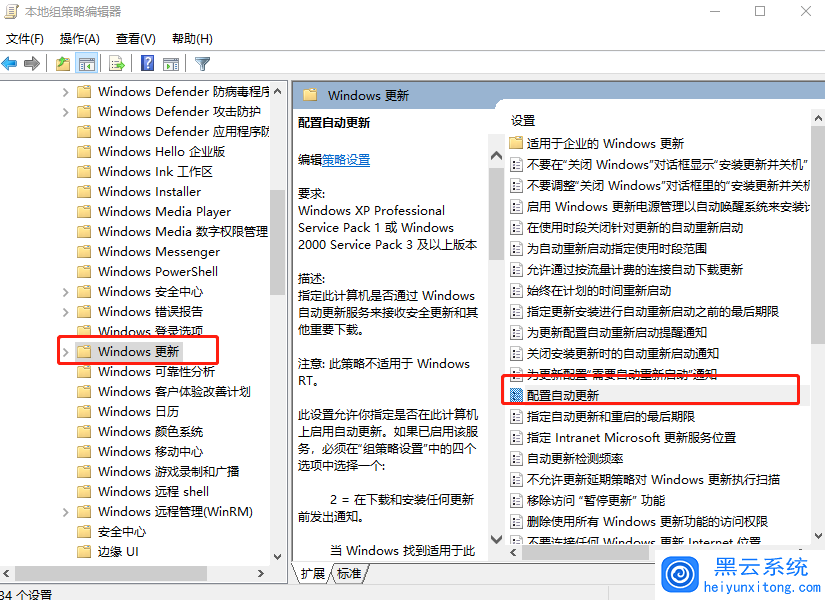Image resolution: width=825 pixels, height=600 pixels.
Task: Click the tree pane scroll-up arrow
Action: click(x=278, y=92)
